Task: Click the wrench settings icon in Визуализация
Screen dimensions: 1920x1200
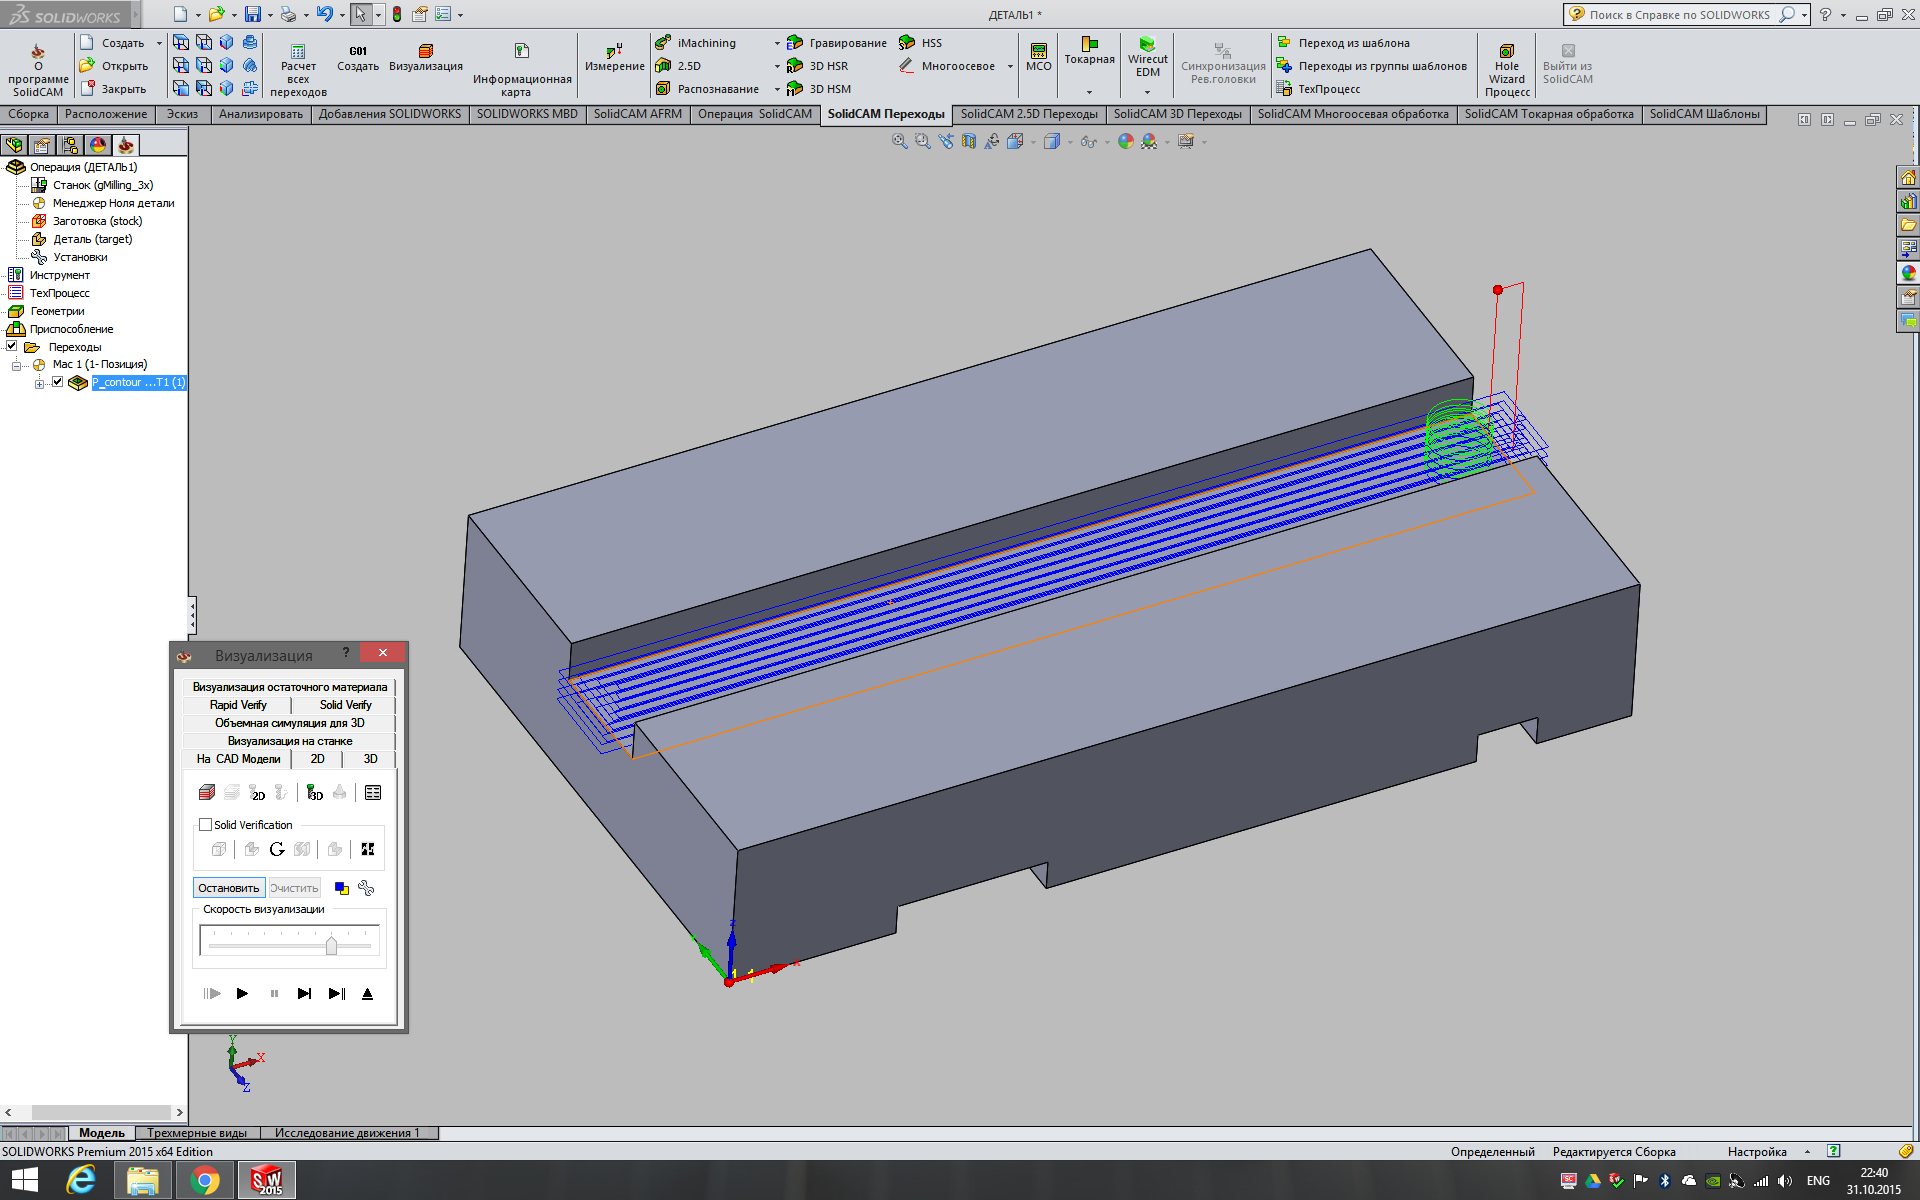Action: pyautogui.click(x=366, y=888)
